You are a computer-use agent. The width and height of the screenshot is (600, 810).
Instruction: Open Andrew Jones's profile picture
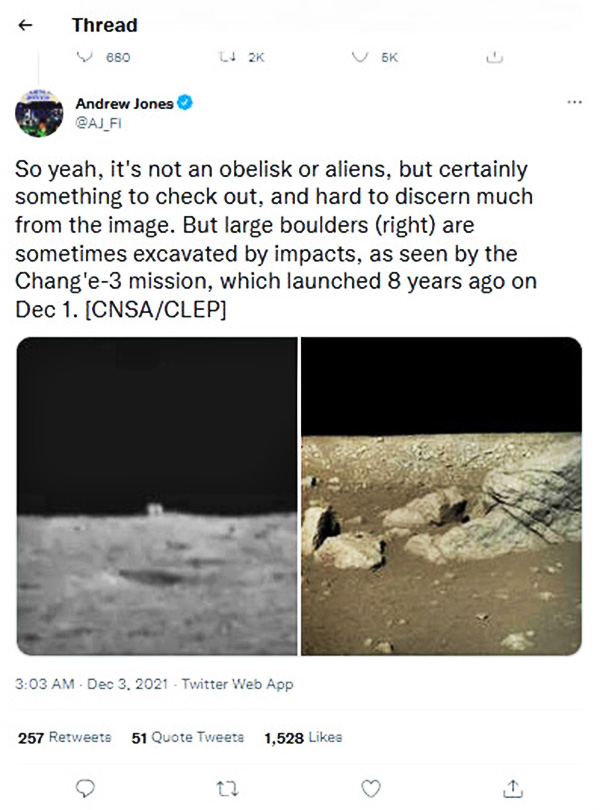(39, 112)
